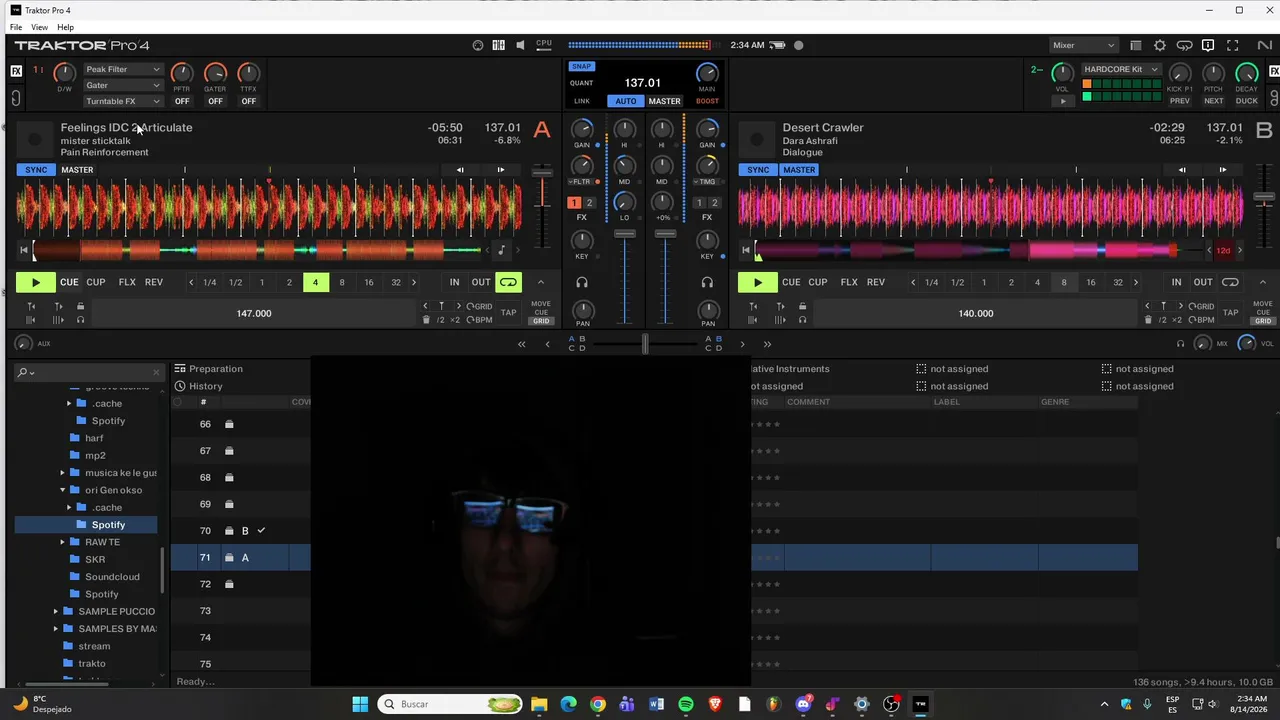Toggle the SNAP button
The height and width of the screenshot is (720, 1280).
click(581, 67)
